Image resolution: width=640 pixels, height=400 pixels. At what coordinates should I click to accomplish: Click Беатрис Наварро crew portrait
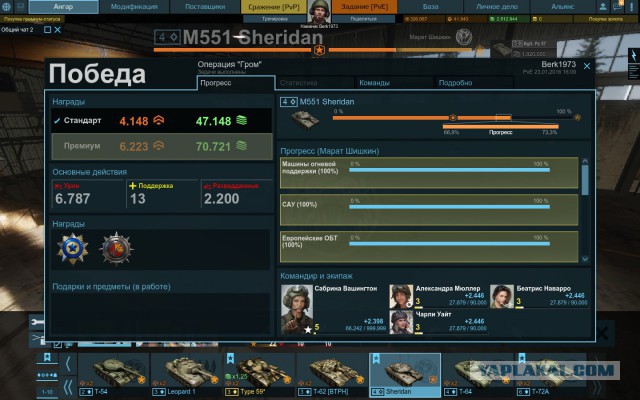pyautogui.click(x=502, y=296)
